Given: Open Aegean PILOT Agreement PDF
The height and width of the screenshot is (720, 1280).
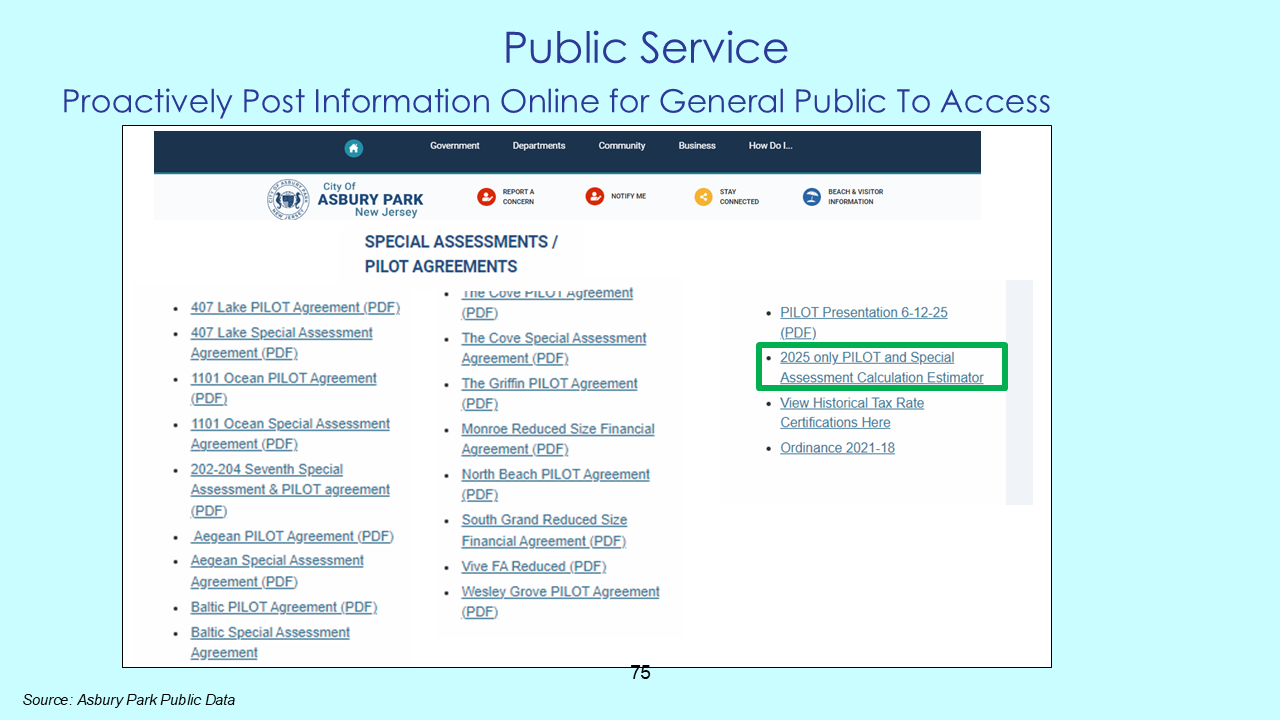Looking at the screenshot, I should pyautogui.click(x=293, y=537).
